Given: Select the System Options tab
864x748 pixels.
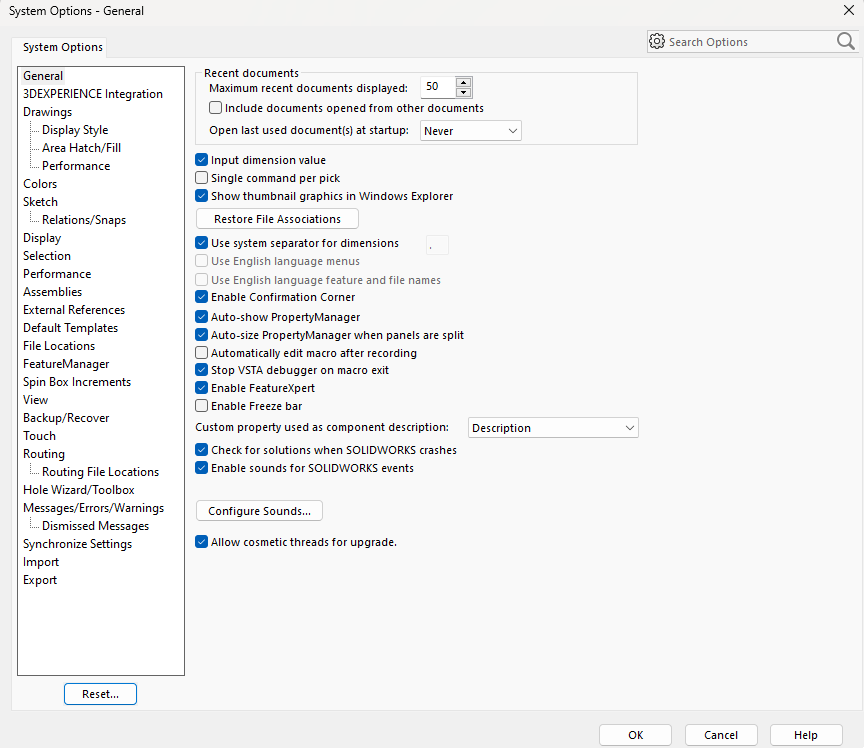Looking at the screenshot, I should coord(63,48).
